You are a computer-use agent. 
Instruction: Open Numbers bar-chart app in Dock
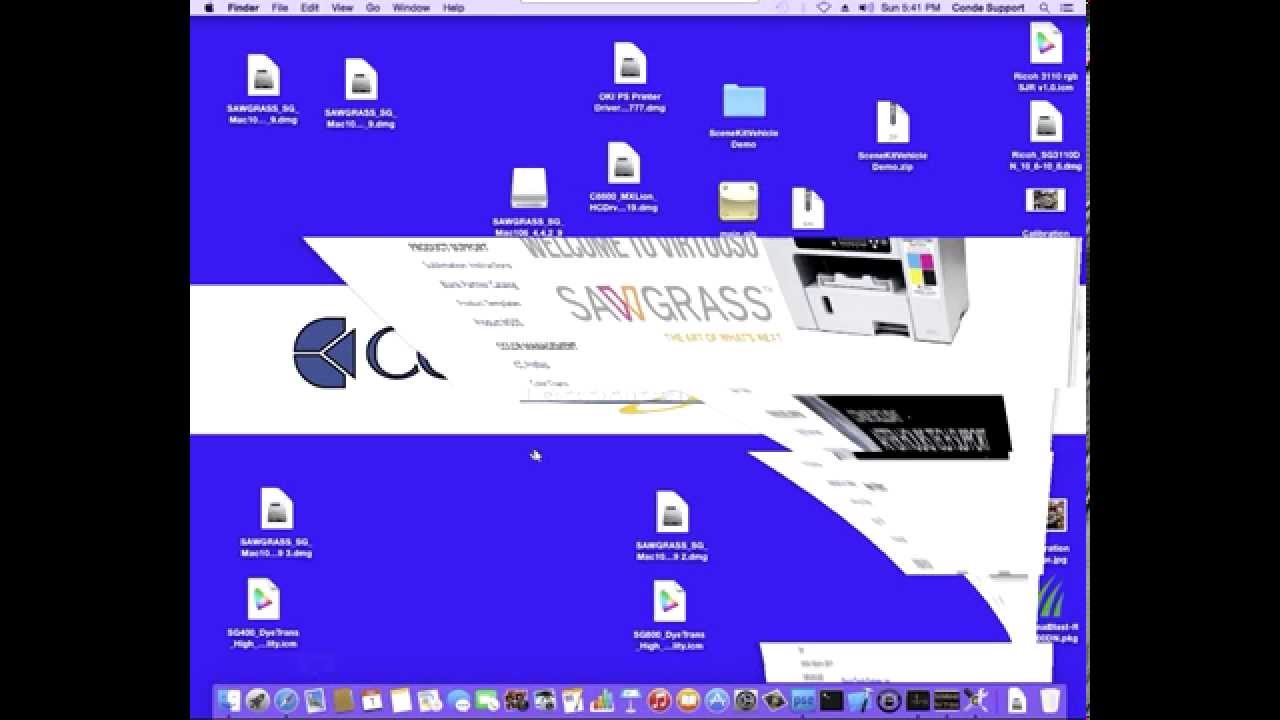tap(602, 701)
